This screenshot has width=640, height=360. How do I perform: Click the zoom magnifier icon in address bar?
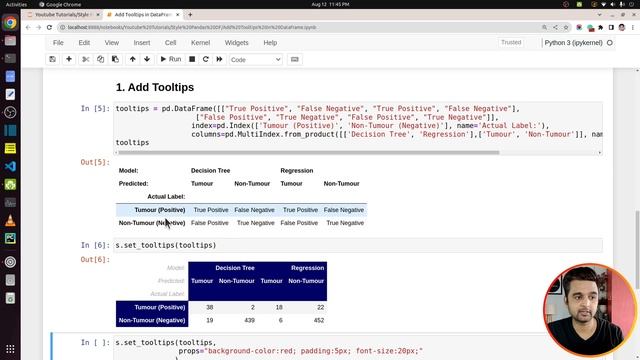(544, 27)
